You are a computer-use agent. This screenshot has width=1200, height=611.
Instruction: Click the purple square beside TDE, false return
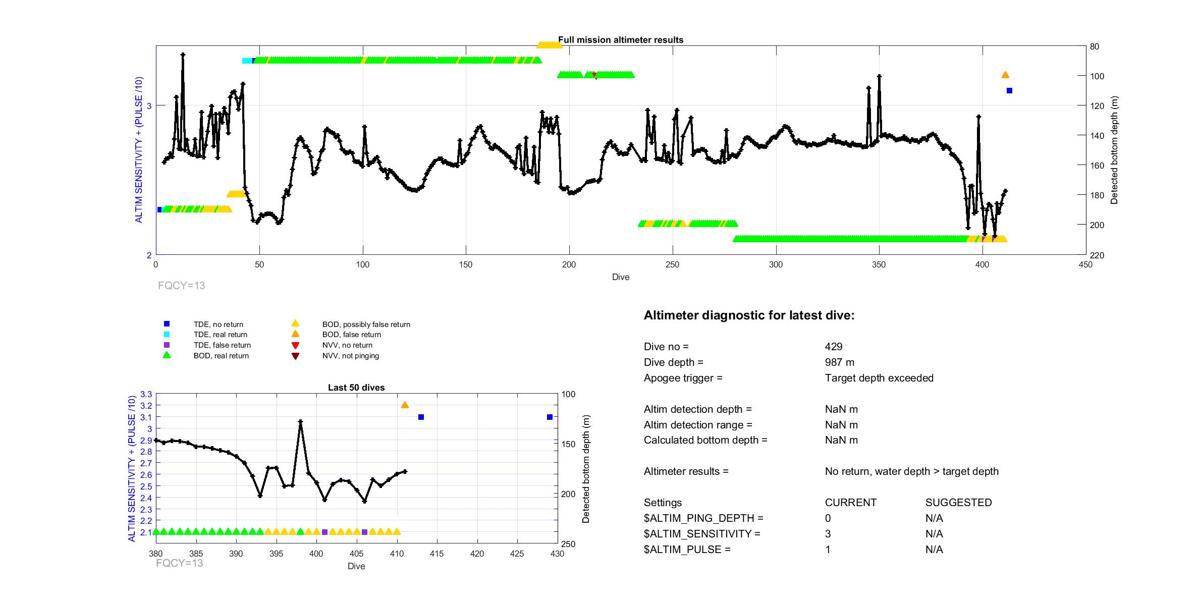167,345
